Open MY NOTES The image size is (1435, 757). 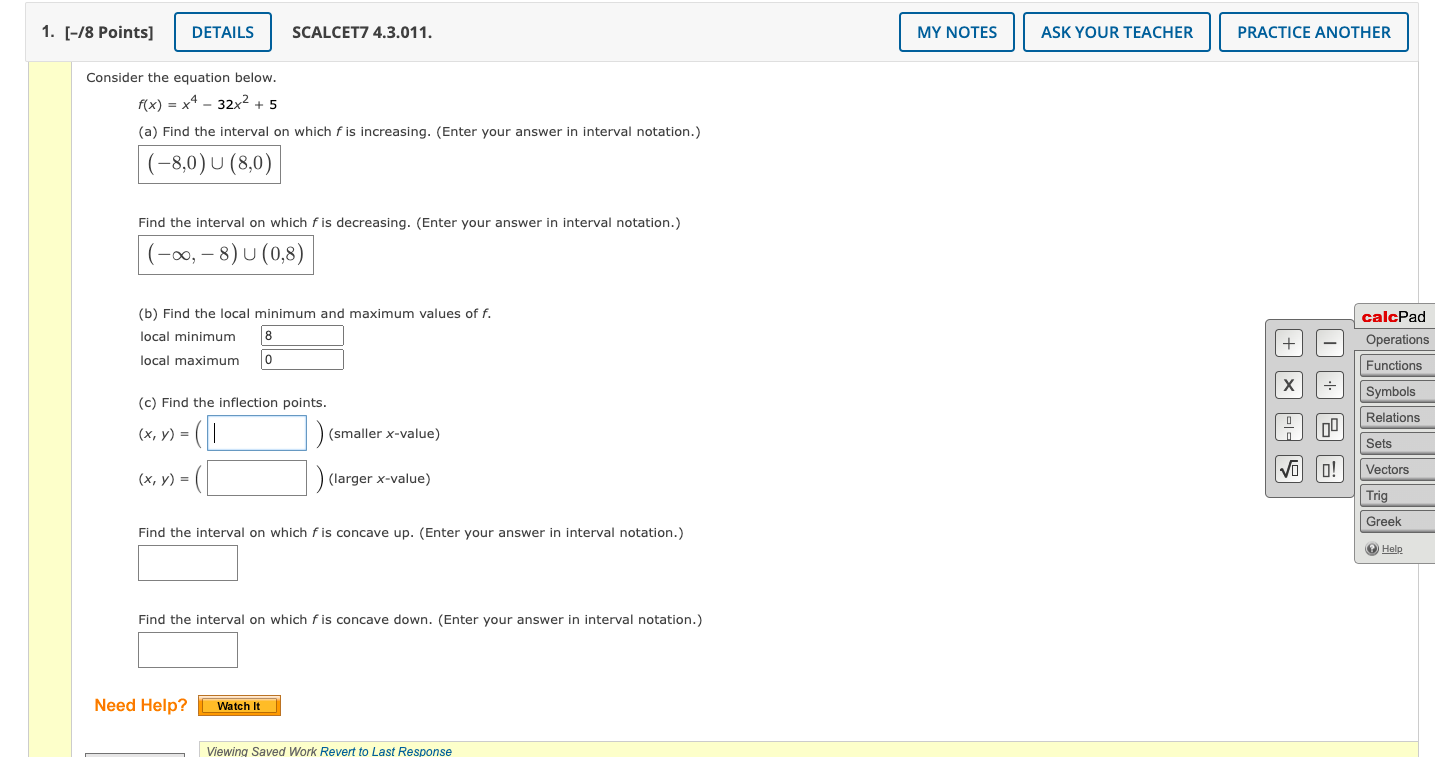coord(956,31)
